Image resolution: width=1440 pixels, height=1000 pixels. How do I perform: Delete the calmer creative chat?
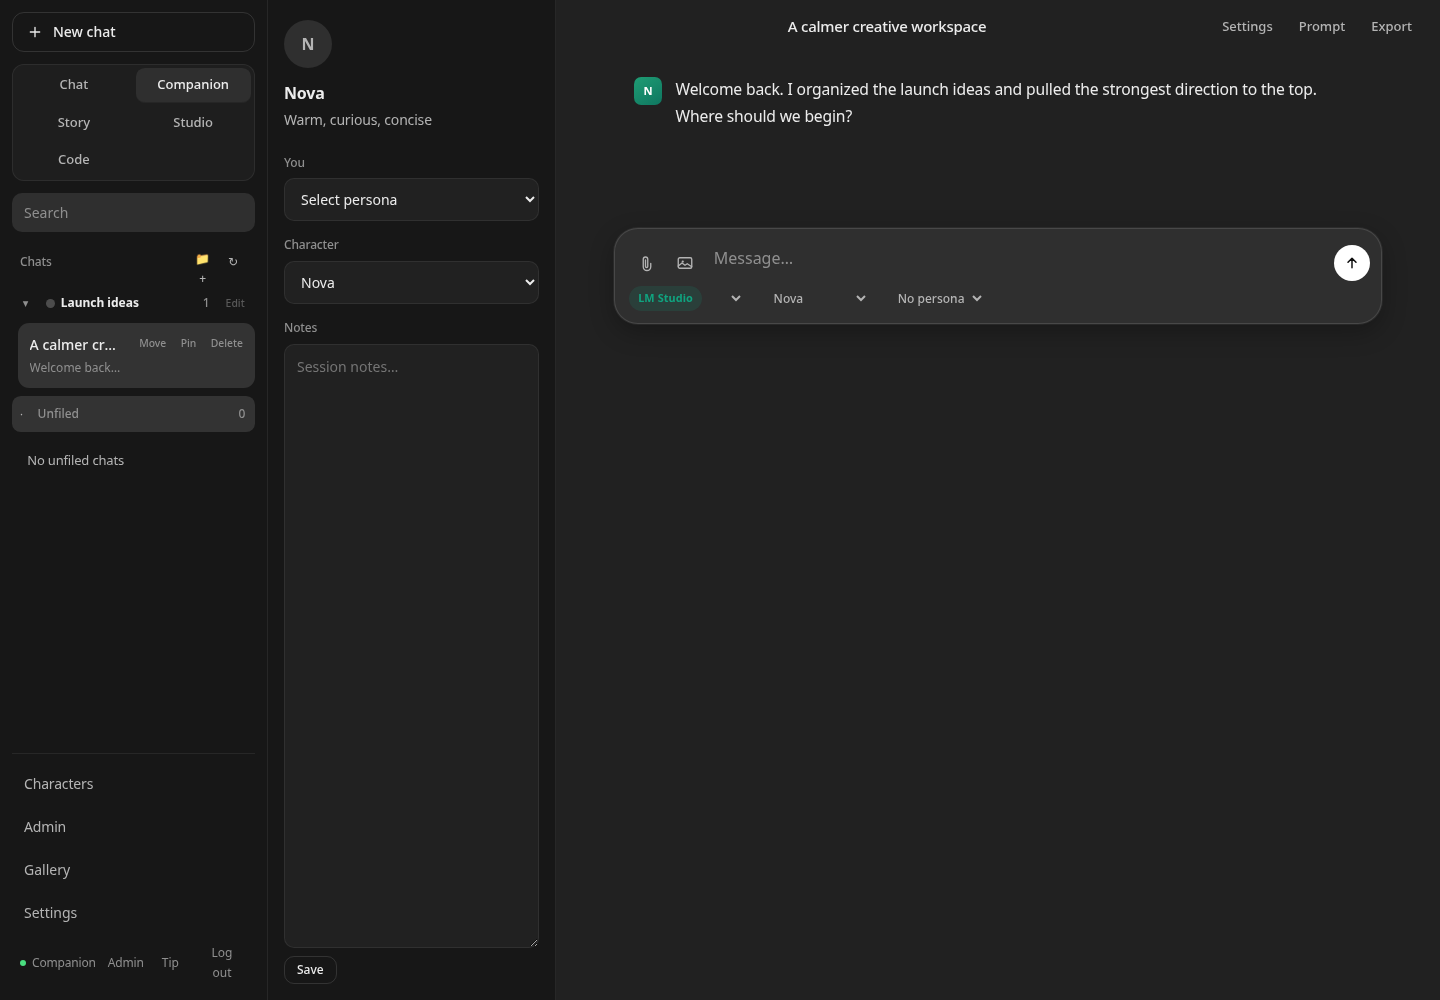(x=227, y=343)
